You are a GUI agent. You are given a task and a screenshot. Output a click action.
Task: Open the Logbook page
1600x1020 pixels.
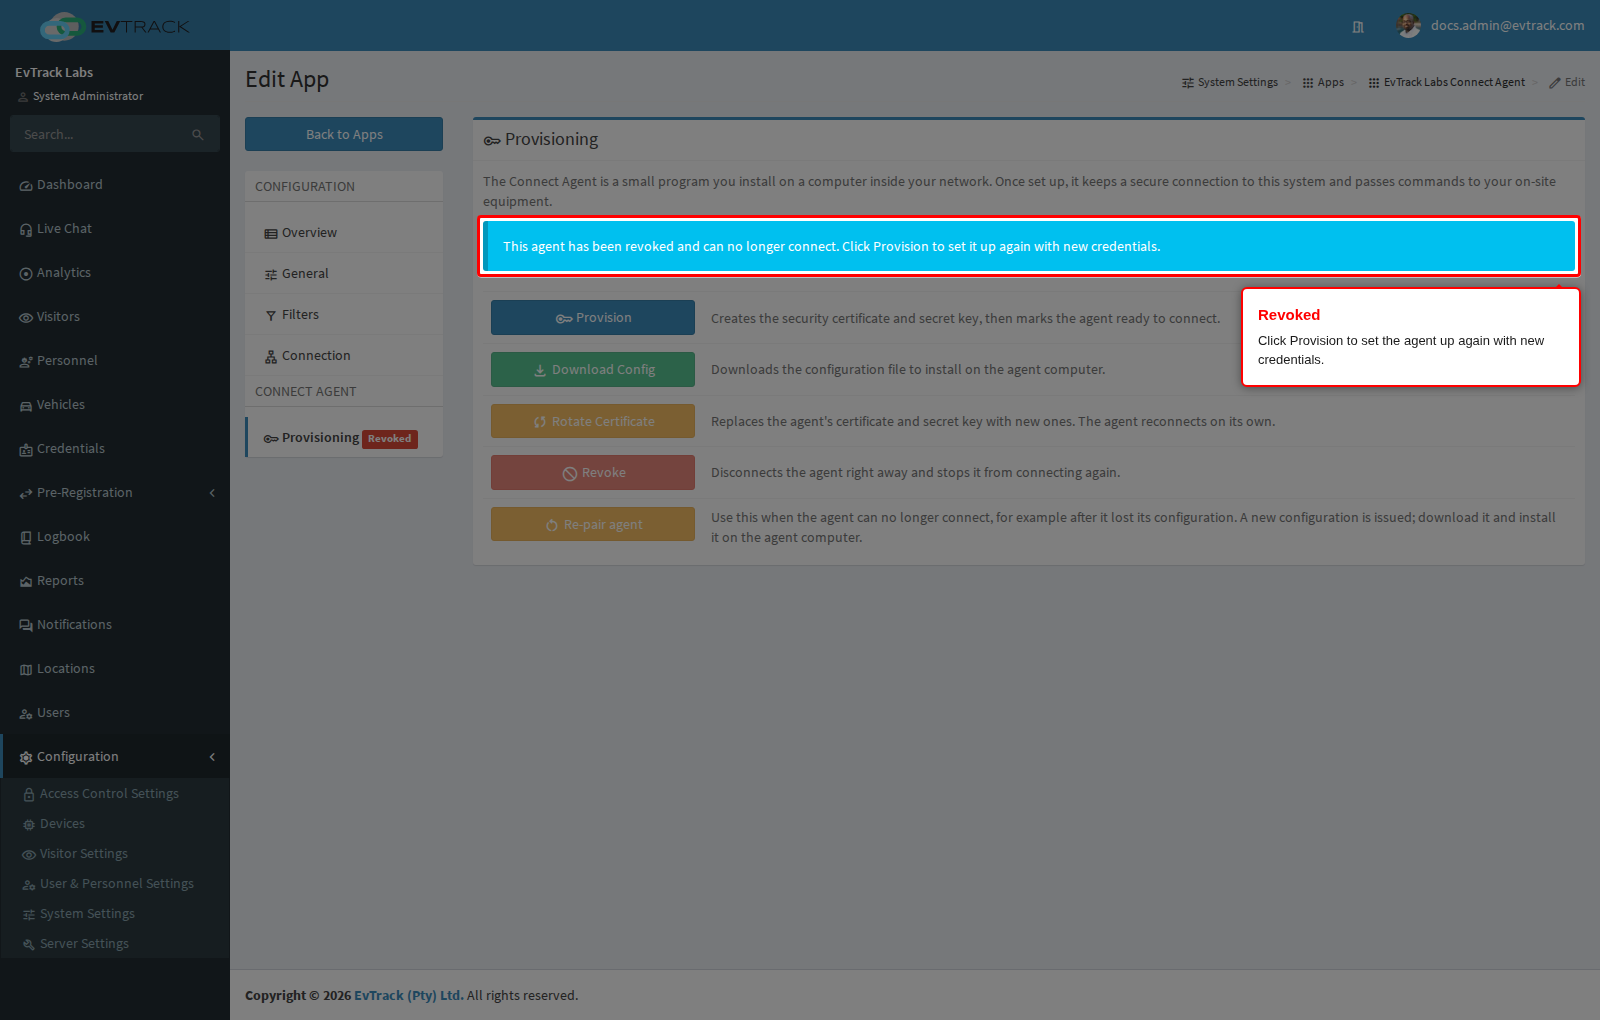(x=115, y=537)
